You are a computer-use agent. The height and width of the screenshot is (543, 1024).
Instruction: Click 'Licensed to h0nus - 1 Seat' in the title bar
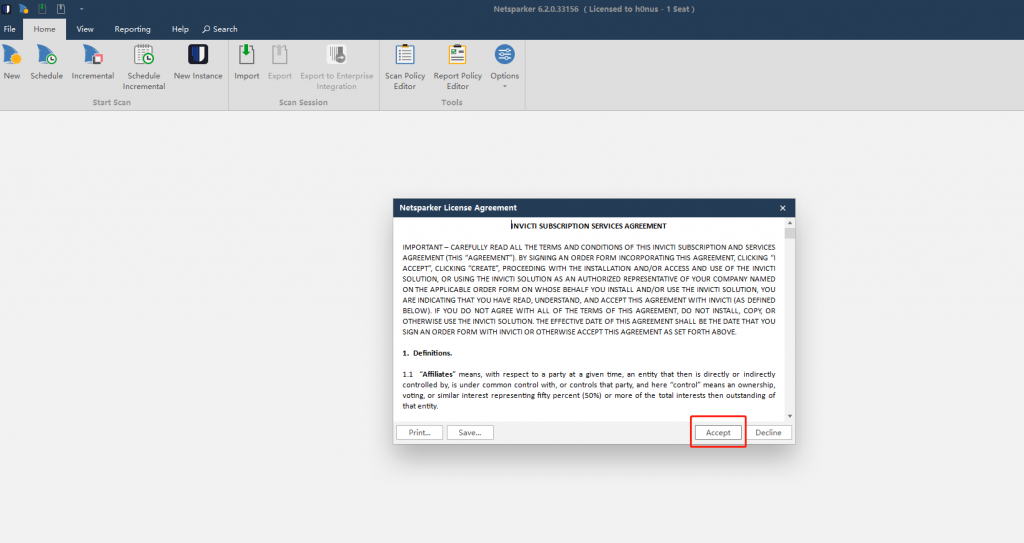click(x=639, y=9)
